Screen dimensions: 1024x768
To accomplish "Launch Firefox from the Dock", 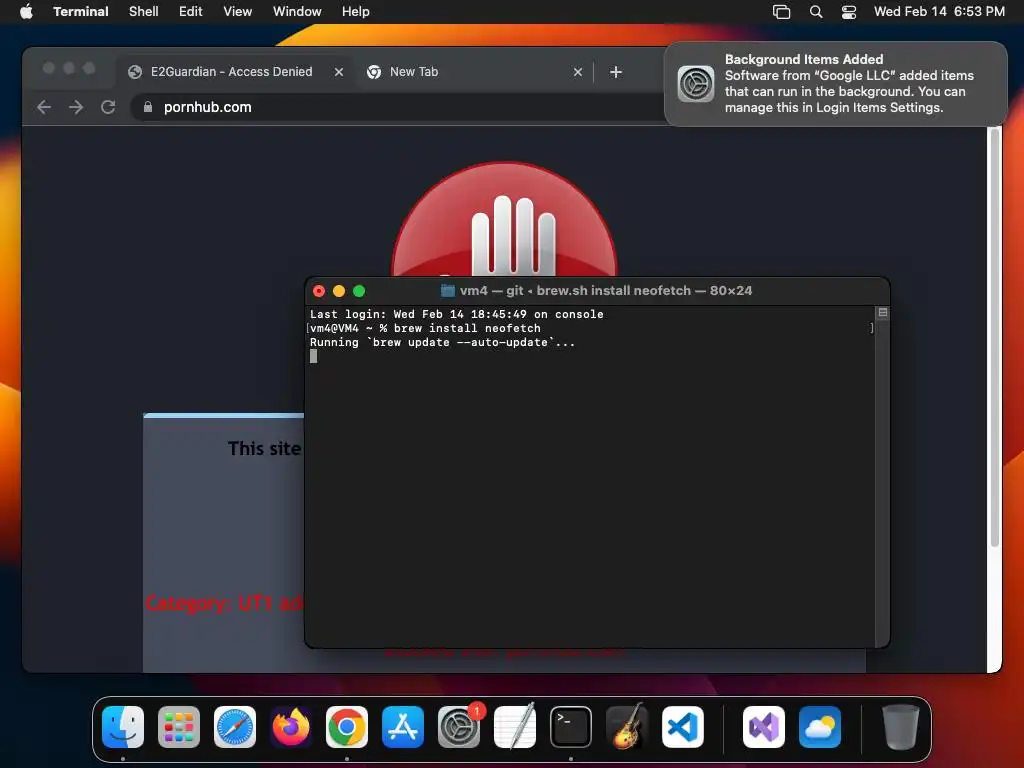I will 291,727.
